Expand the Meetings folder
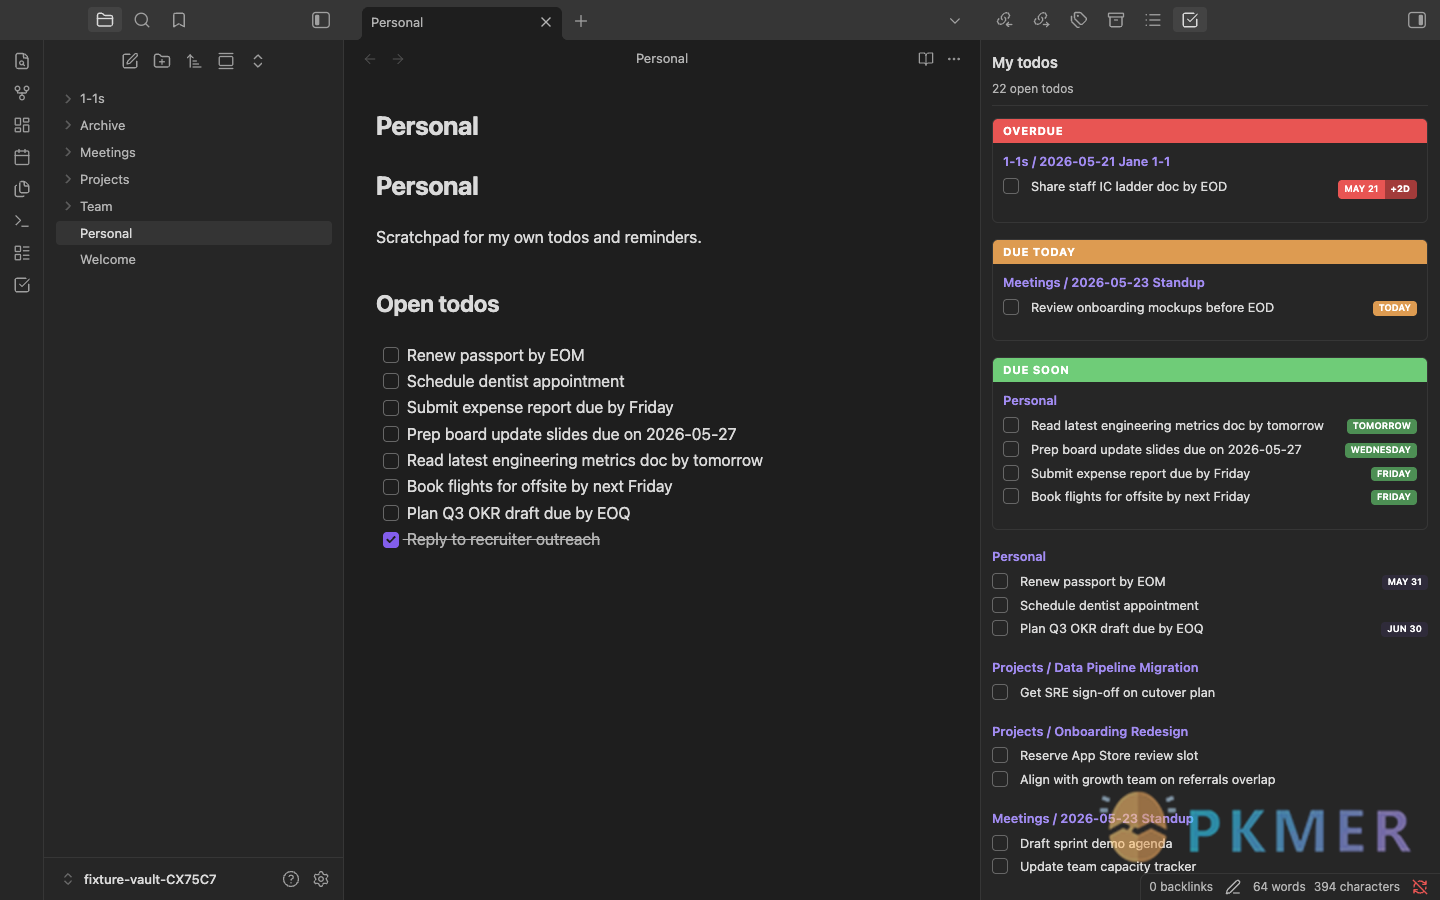Image resolution: width=1440 pixels, height=900 pixels. 68,152
